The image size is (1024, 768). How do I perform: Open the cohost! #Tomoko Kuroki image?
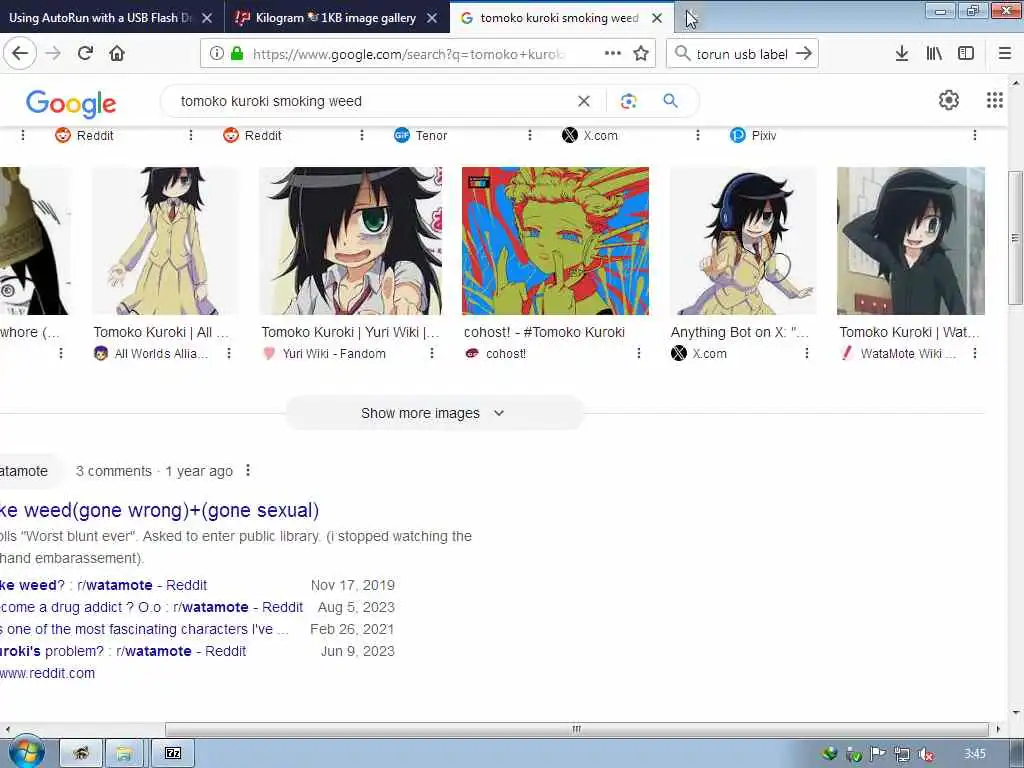coord(555,241)
